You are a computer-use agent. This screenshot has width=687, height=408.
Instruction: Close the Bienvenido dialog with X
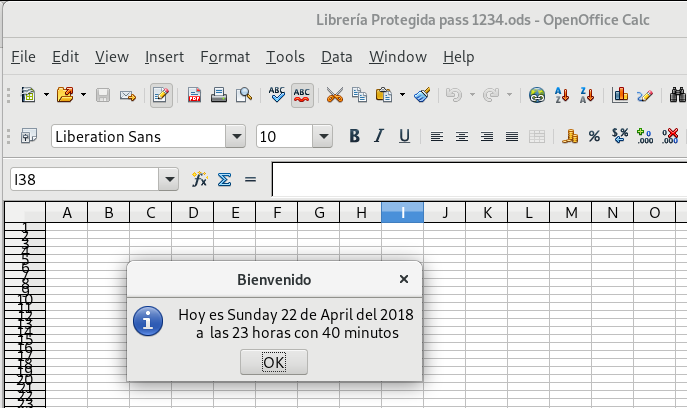404,280
